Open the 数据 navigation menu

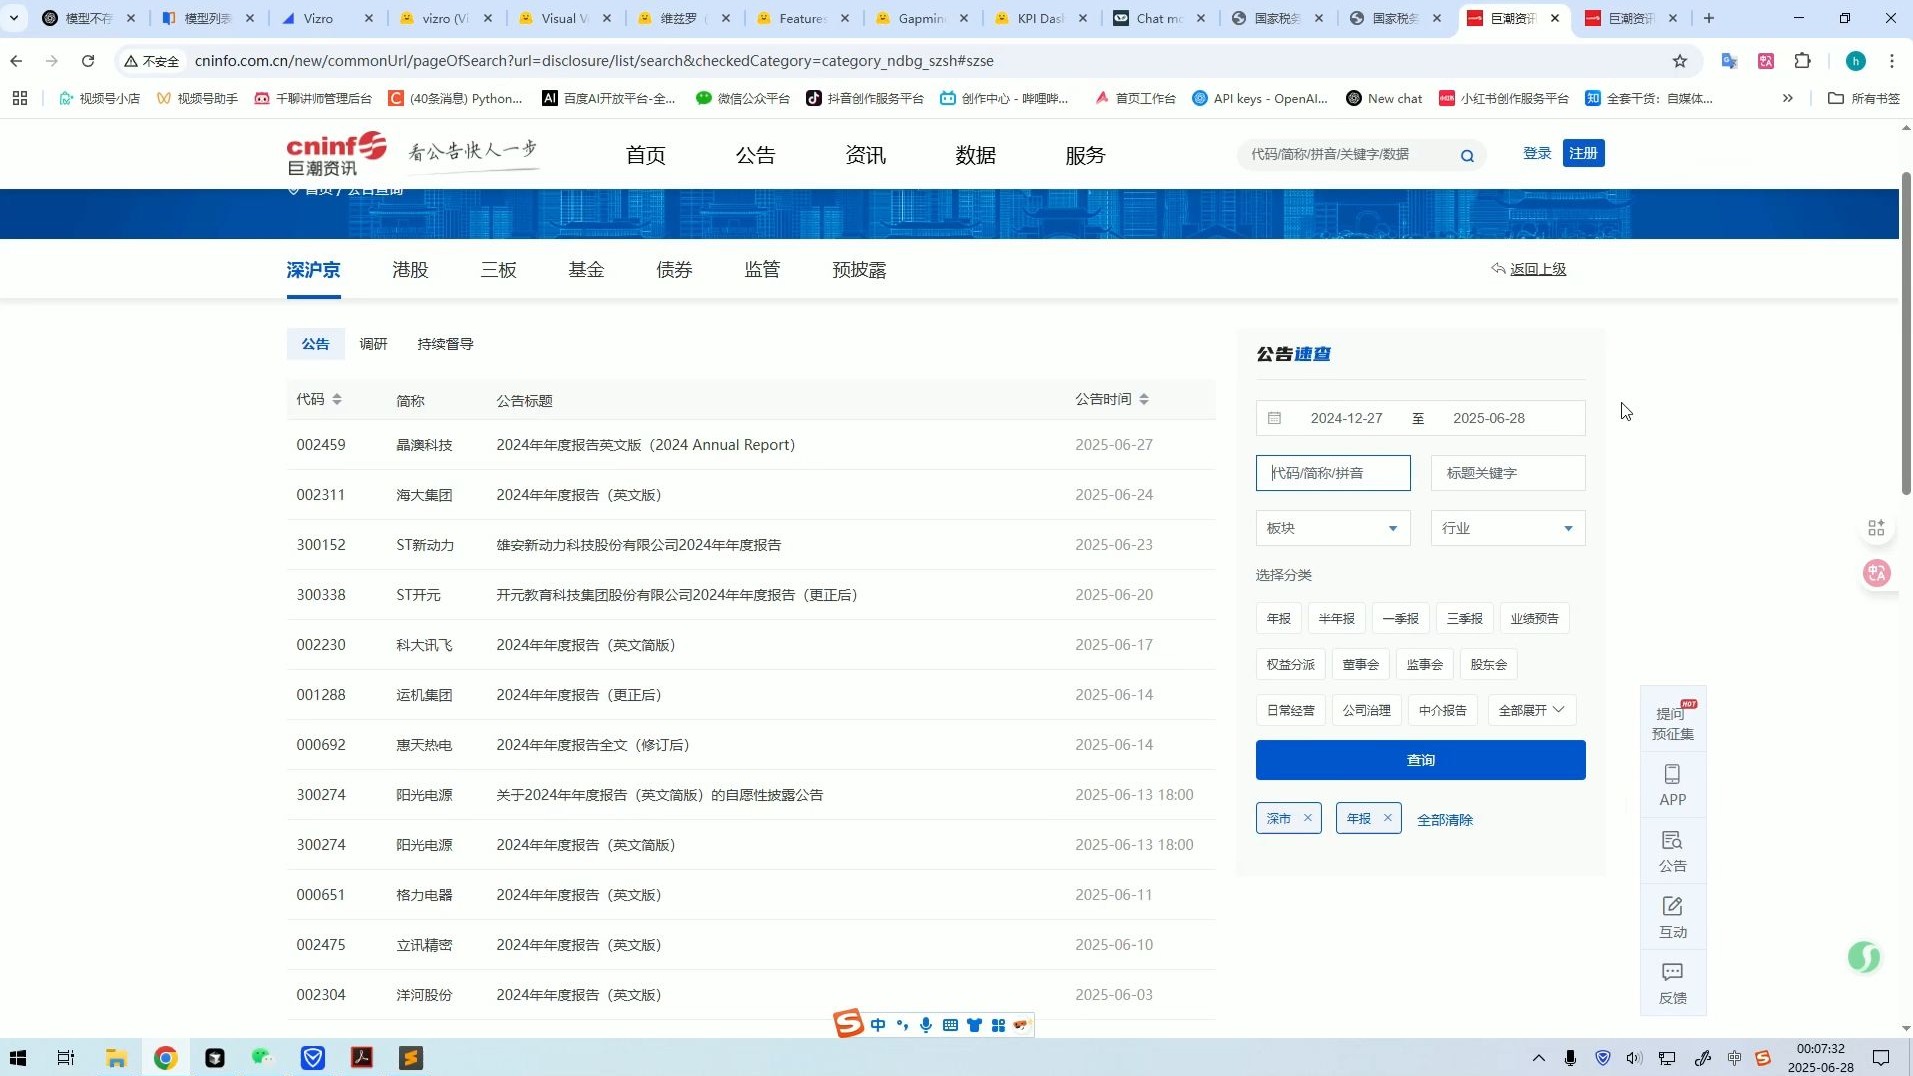(x=975, y=155)
